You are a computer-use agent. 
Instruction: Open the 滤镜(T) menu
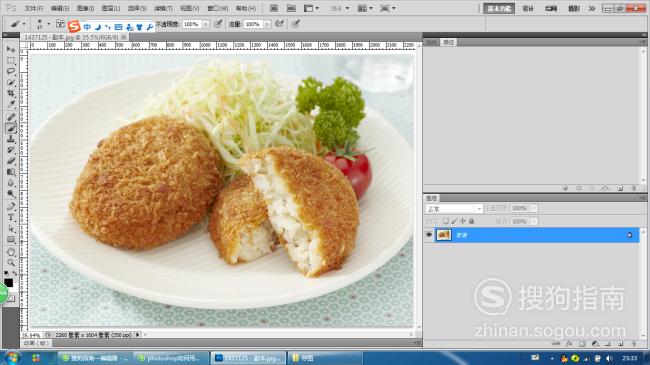pyautogui.click(x=163, y=8)
